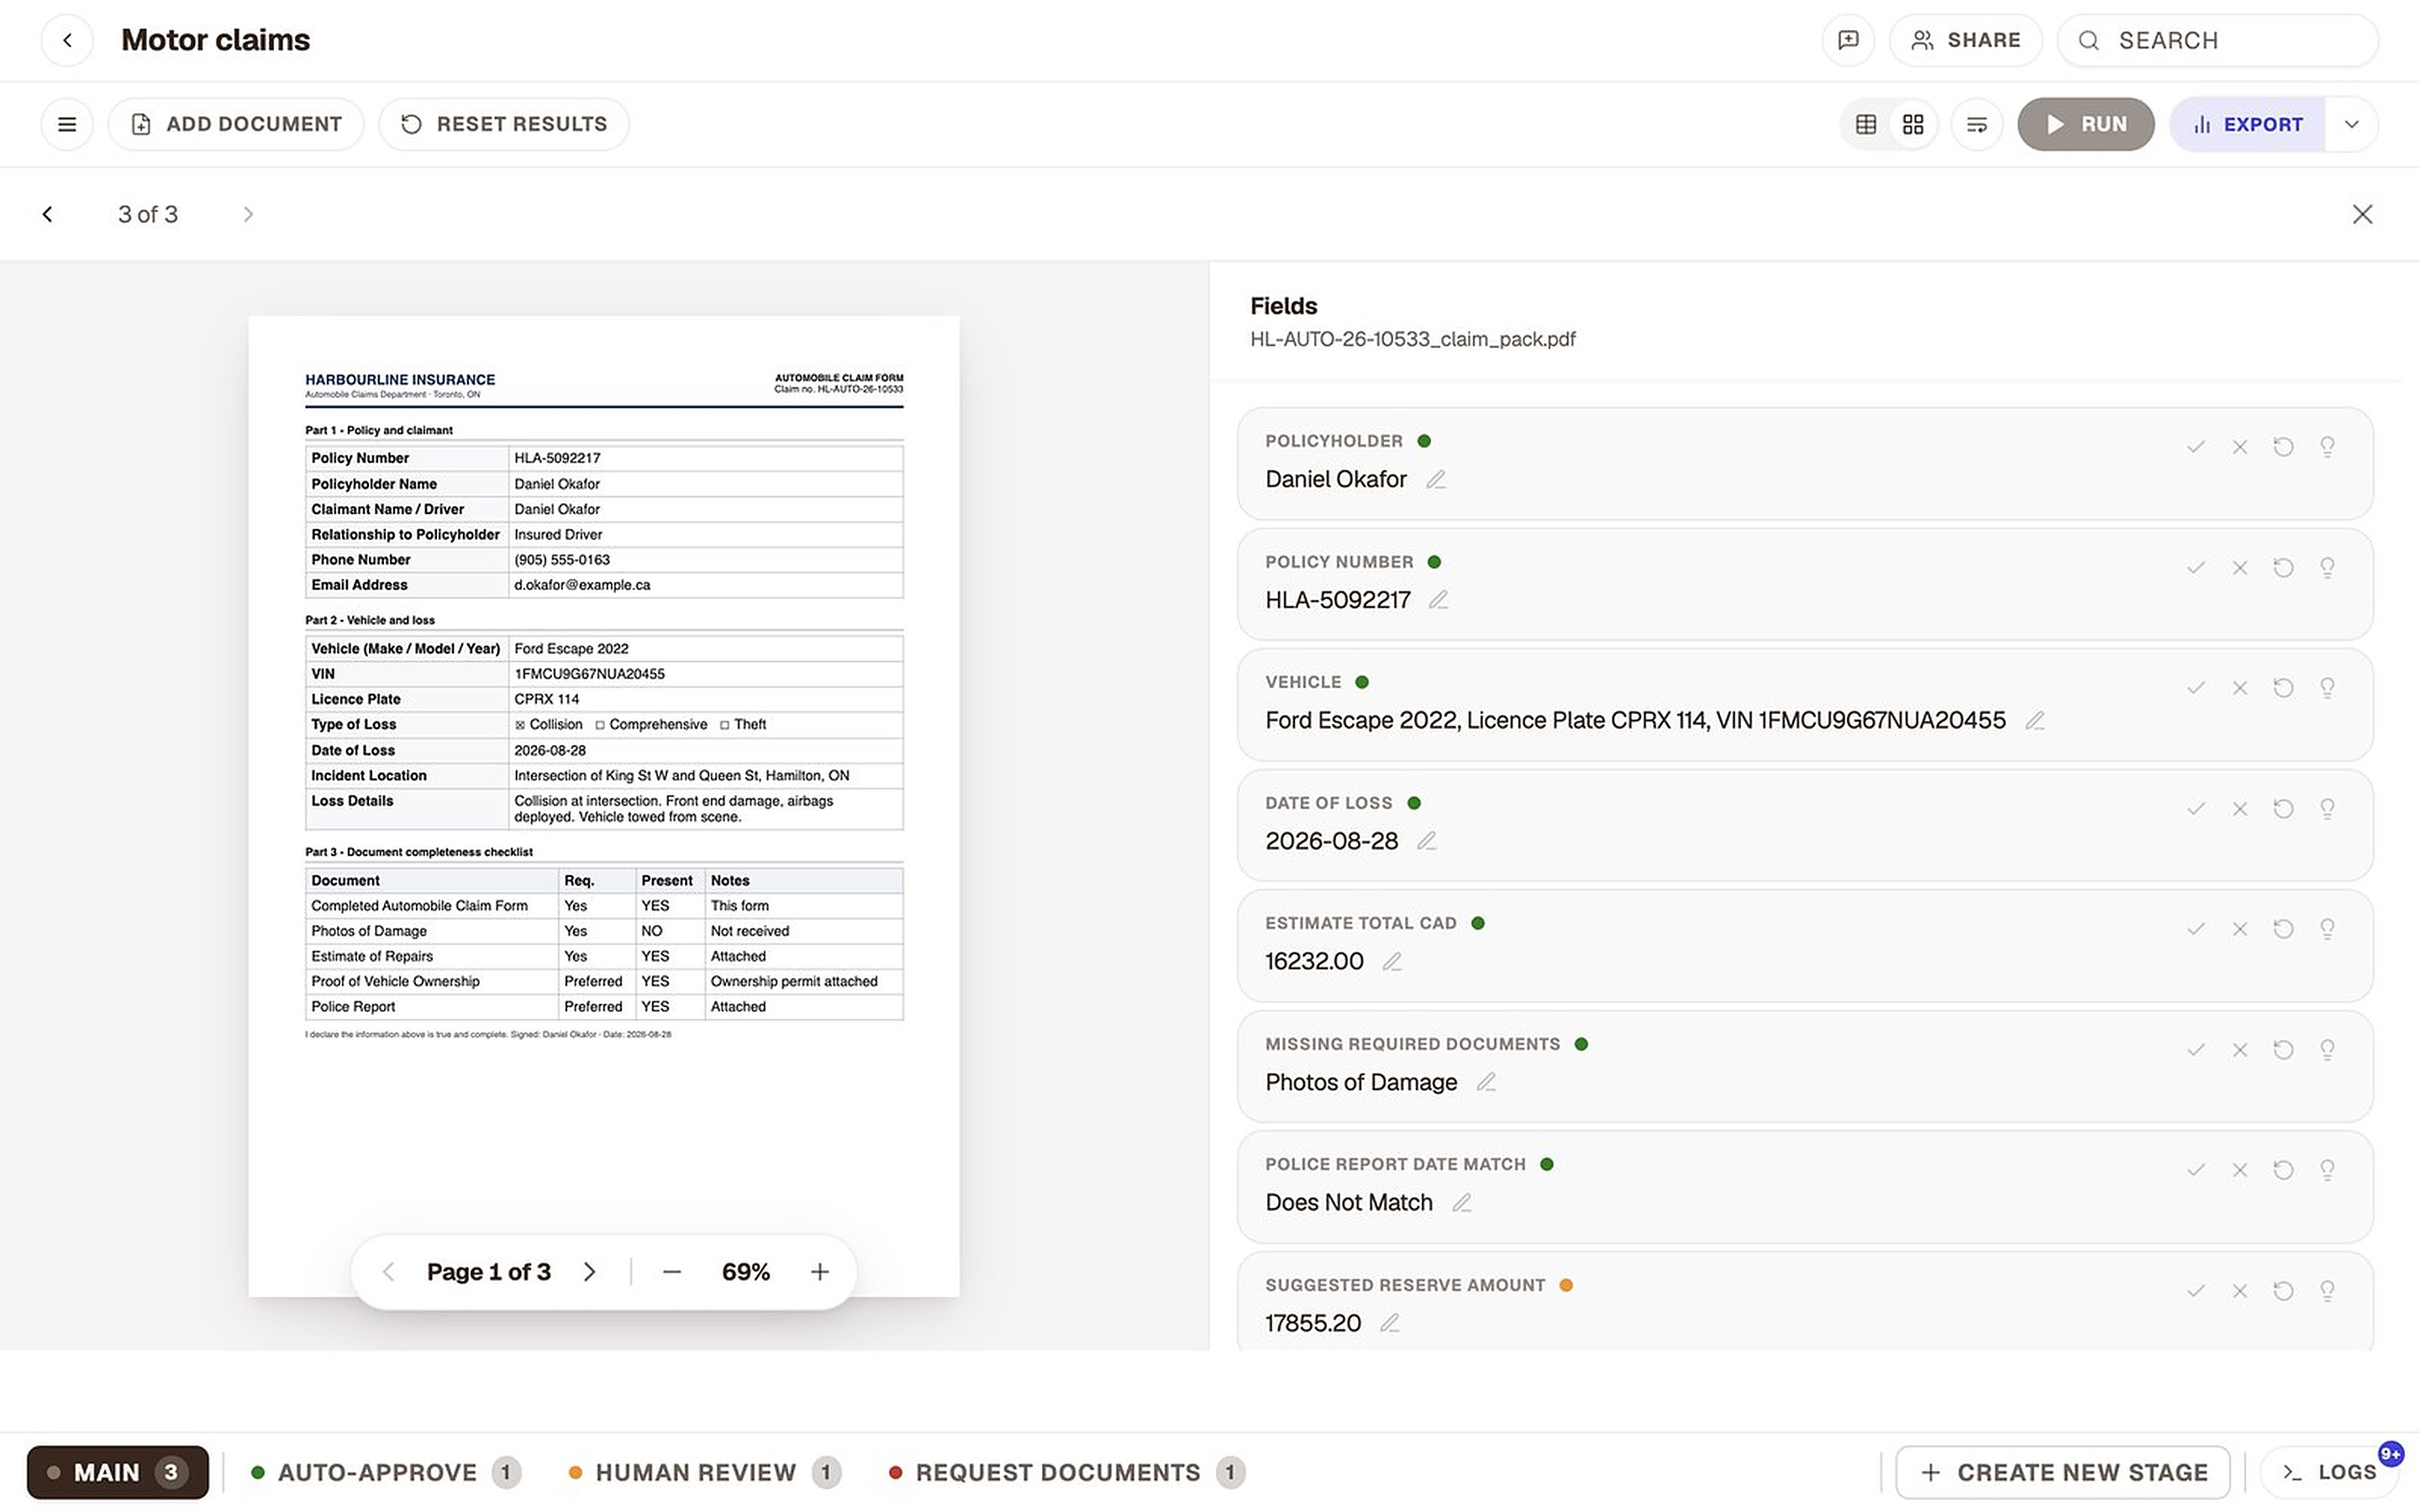This screenshot has width=2420, height=1512.
Task: Click Create New Stage button
Action: pos(2062,1472)
